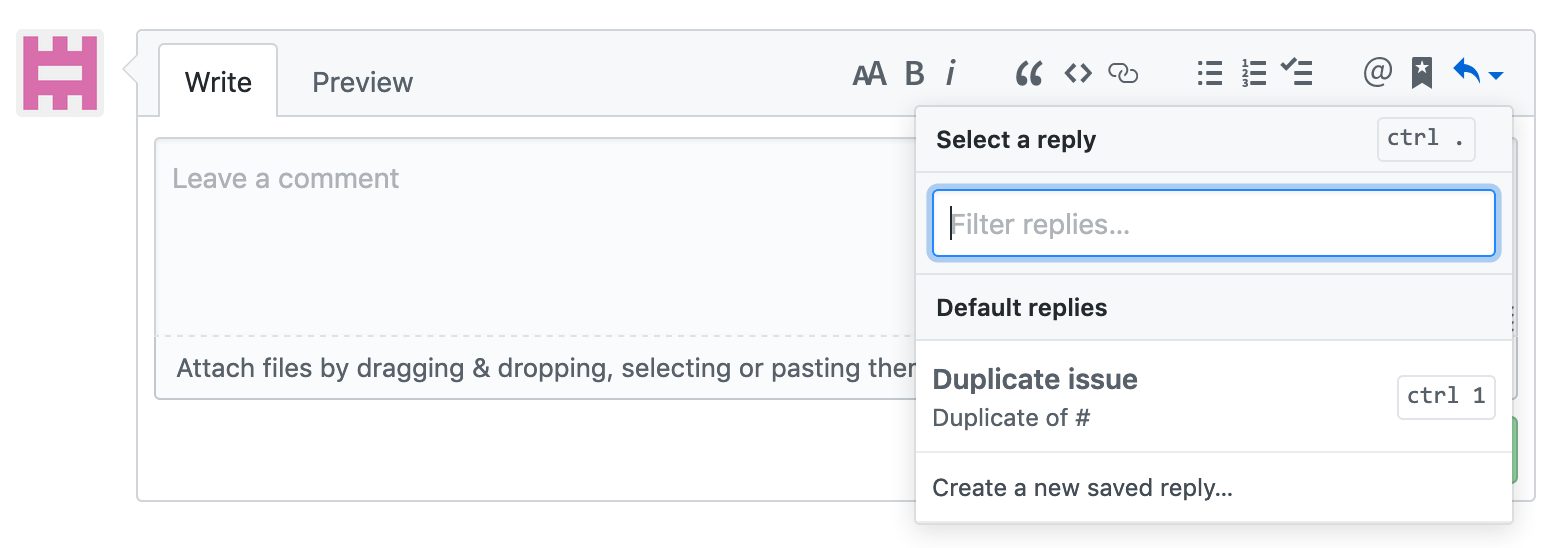Mention a user with the @ icon

tap(1377, 72)
